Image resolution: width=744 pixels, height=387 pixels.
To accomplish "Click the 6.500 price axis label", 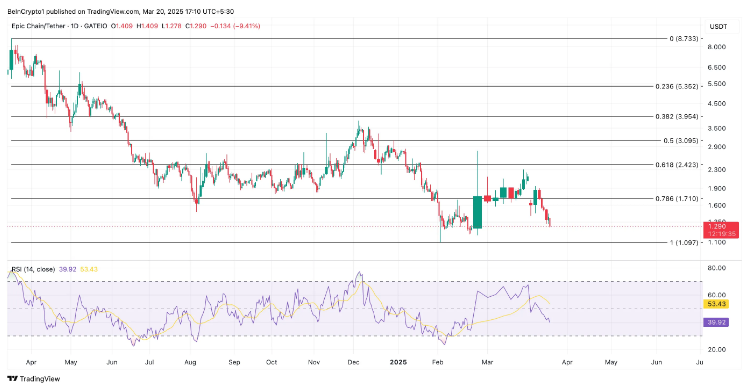I will 716,67.
